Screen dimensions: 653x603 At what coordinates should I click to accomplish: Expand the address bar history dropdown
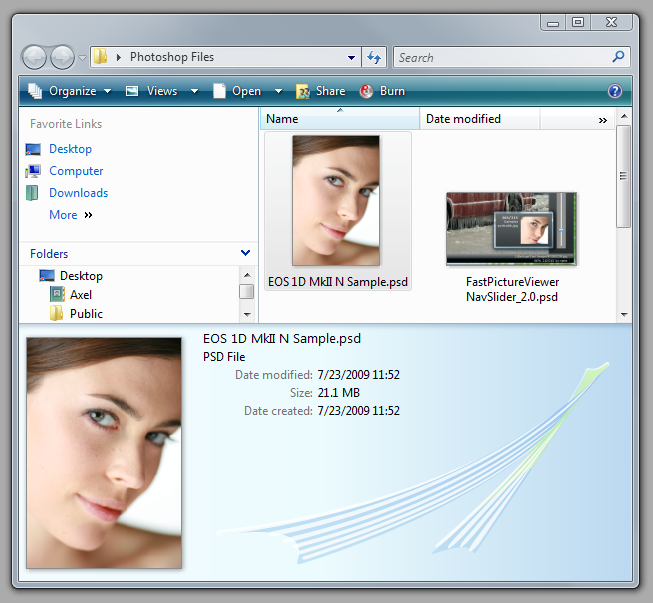(351, 57)
